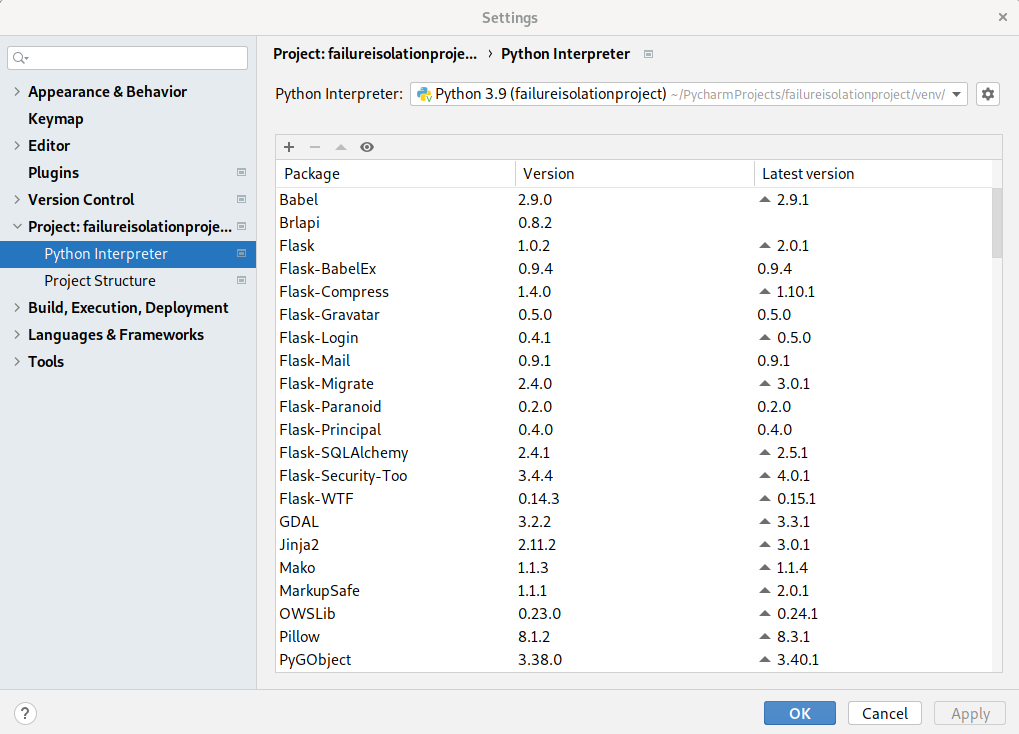
Task: Click the help question mark button
Action: [25, 713]
